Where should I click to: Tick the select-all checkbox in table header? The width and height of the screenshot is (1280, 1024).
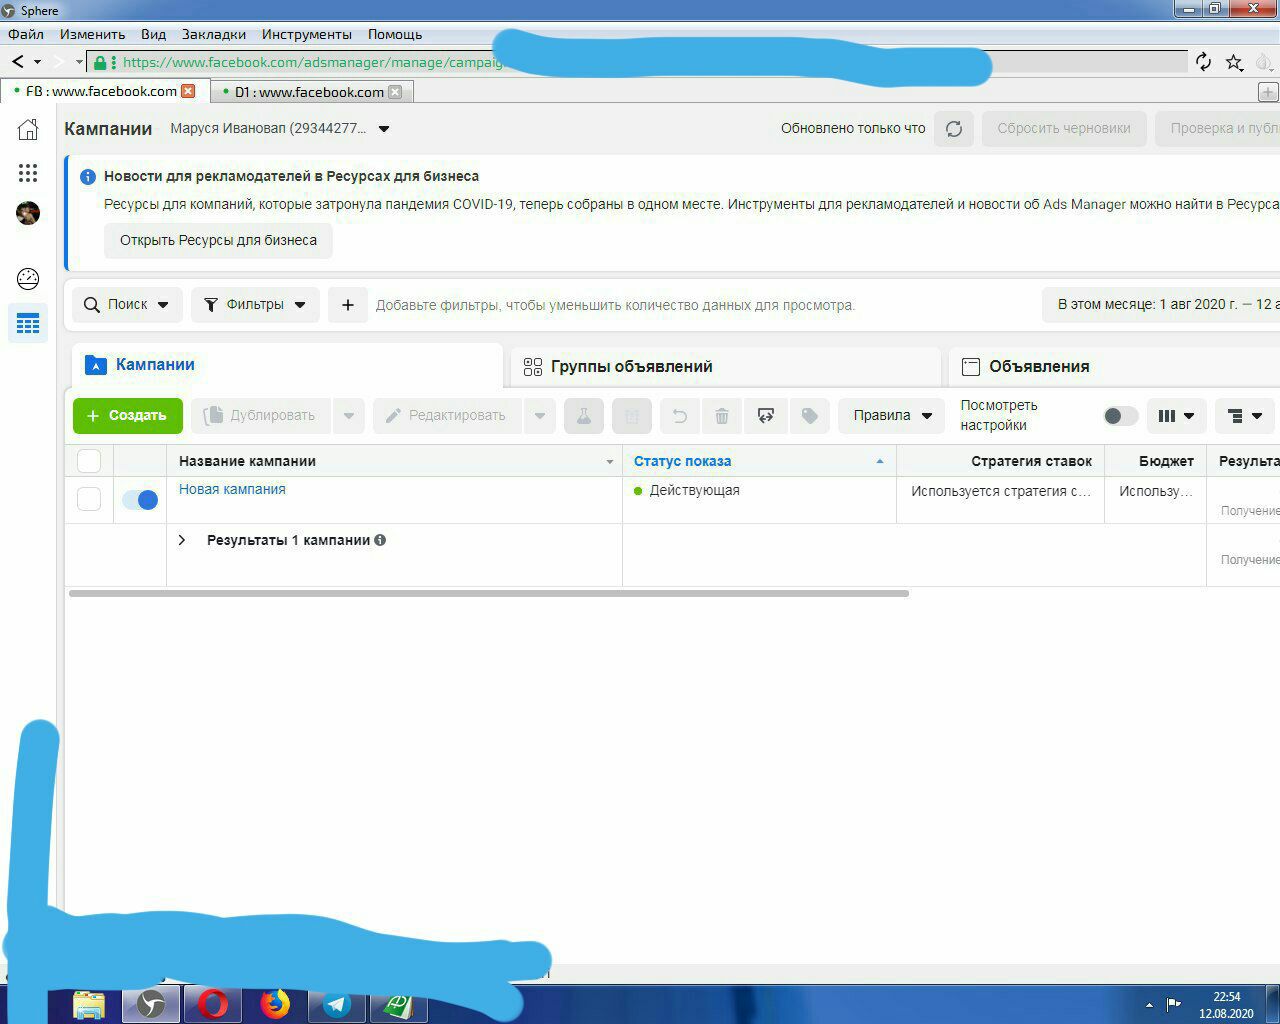[89, 461]
